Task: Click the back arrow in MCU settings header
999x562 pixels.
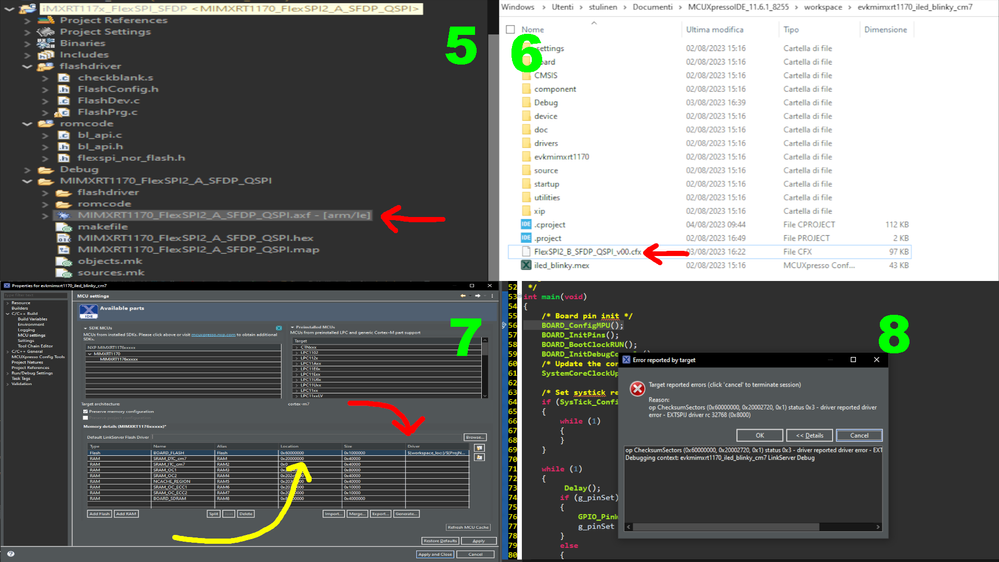Action: tap(464, 296)
